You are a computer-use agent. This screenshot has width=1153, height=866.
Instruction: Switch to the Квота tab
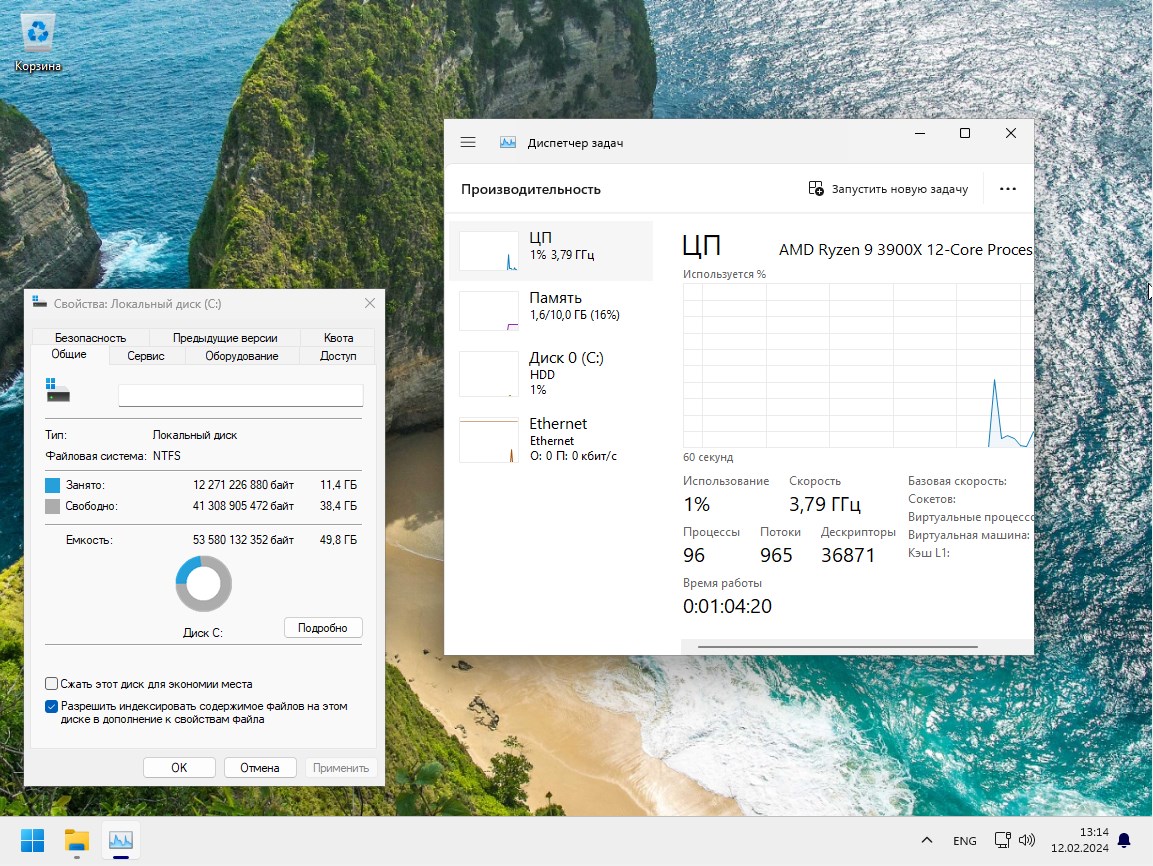pos(338,337)
